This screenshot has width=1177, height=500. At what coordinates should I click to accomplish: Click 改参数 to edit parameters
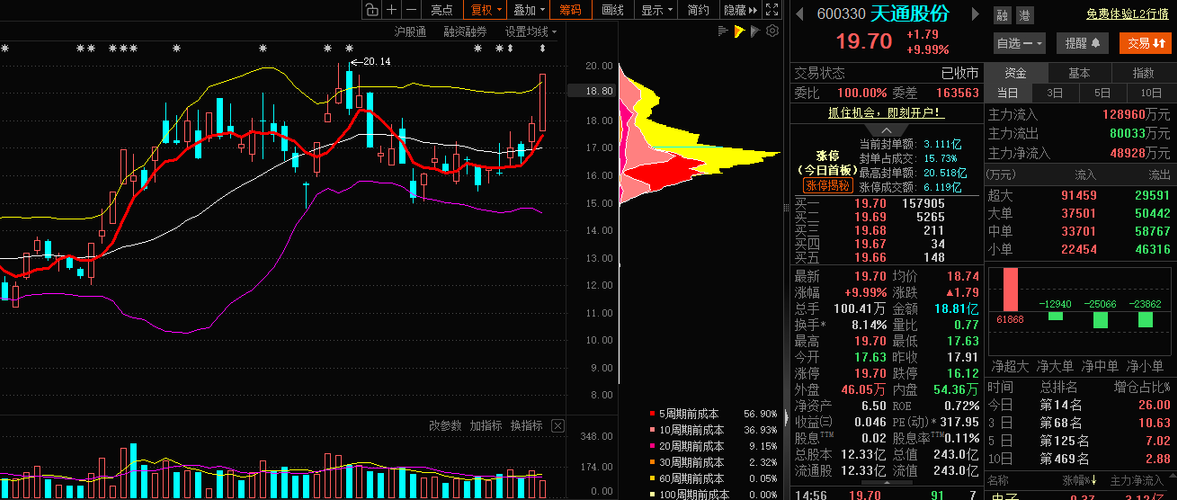tap(445, 426)
